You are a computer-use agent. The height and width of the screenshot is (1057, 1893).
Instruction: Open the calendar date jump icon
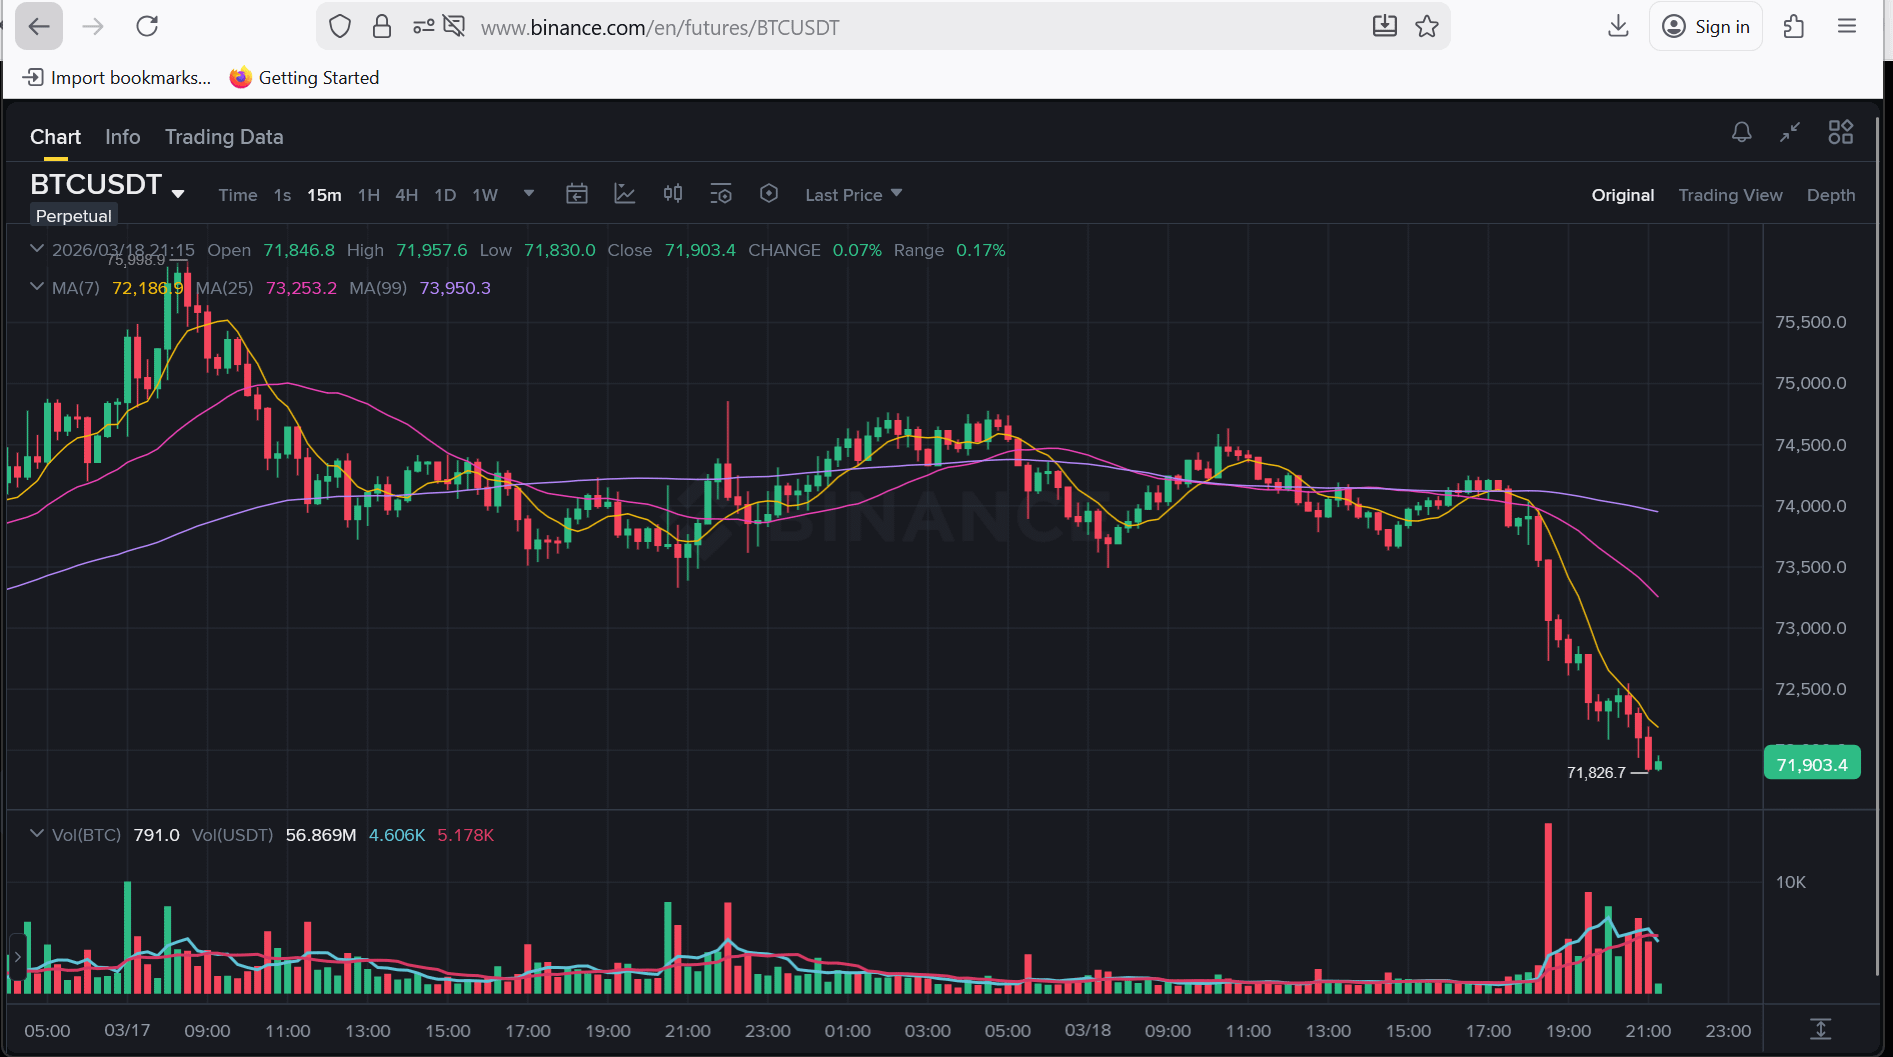click(577, 194)
